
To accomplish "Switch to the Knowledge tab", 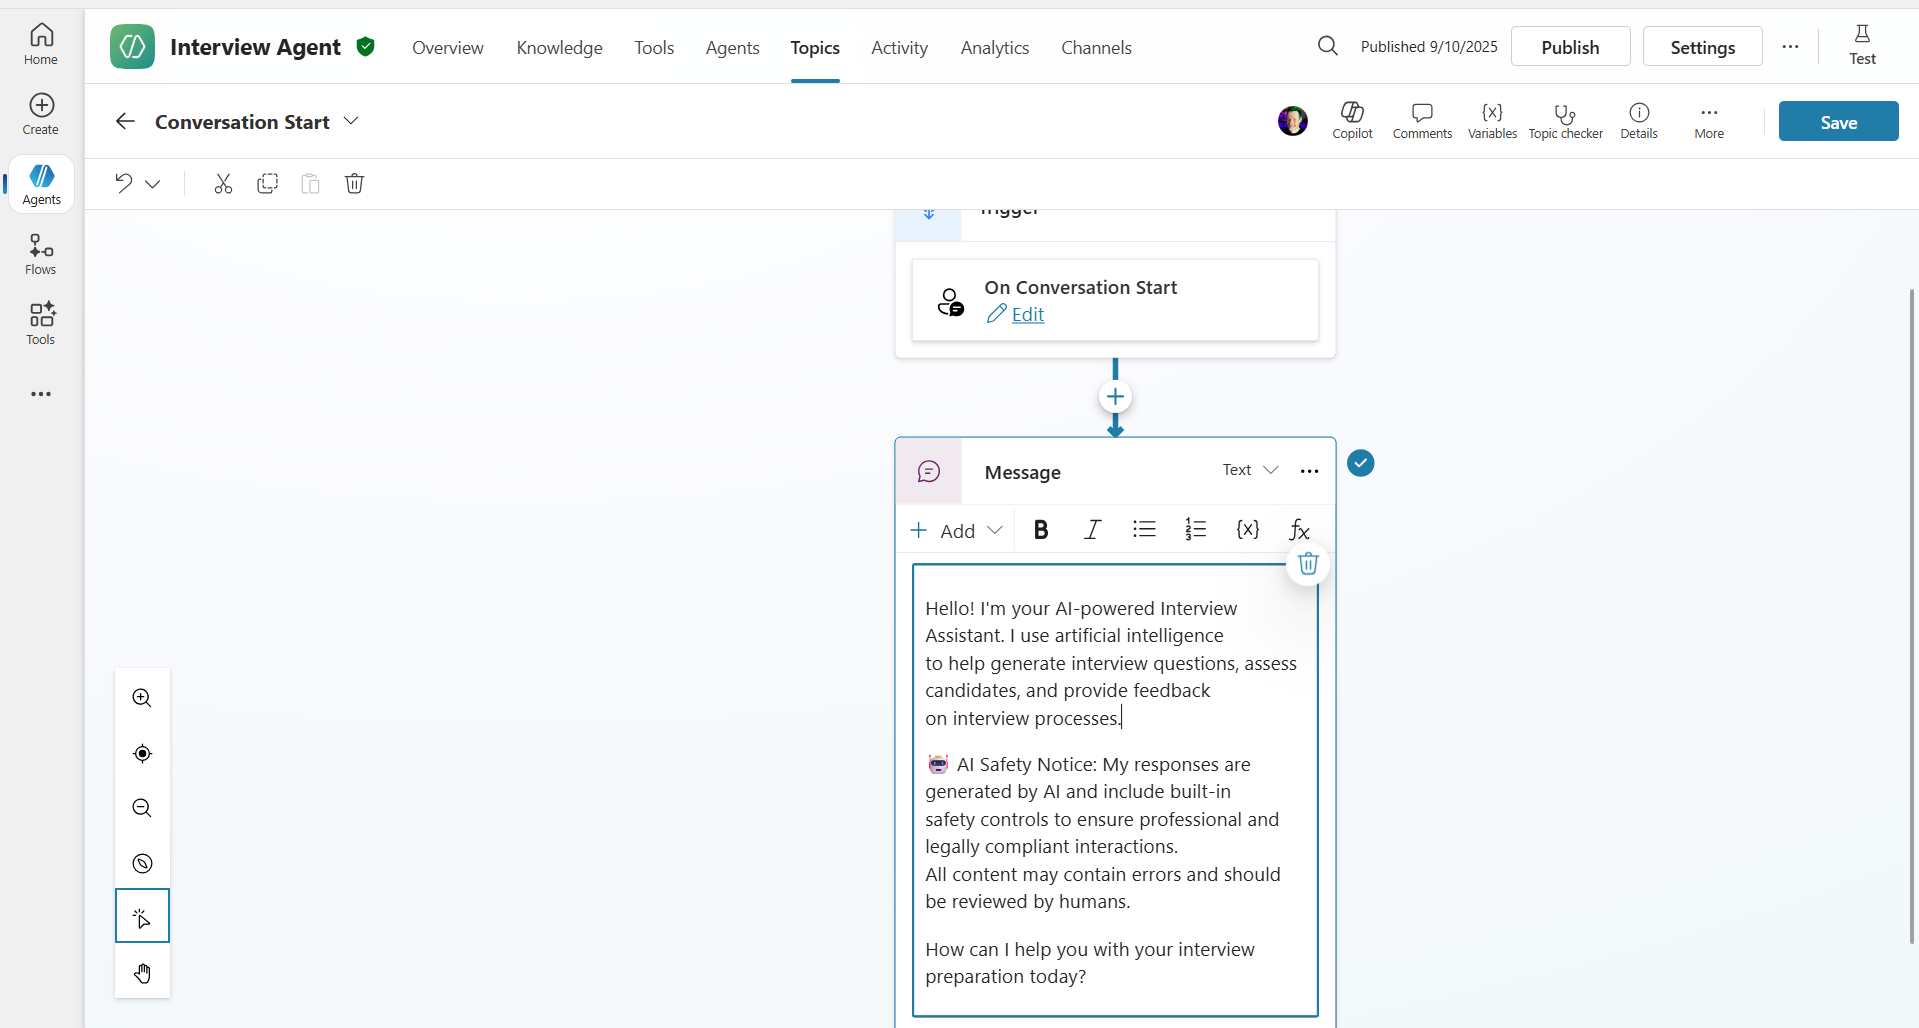I will click(x=559, y=47).
